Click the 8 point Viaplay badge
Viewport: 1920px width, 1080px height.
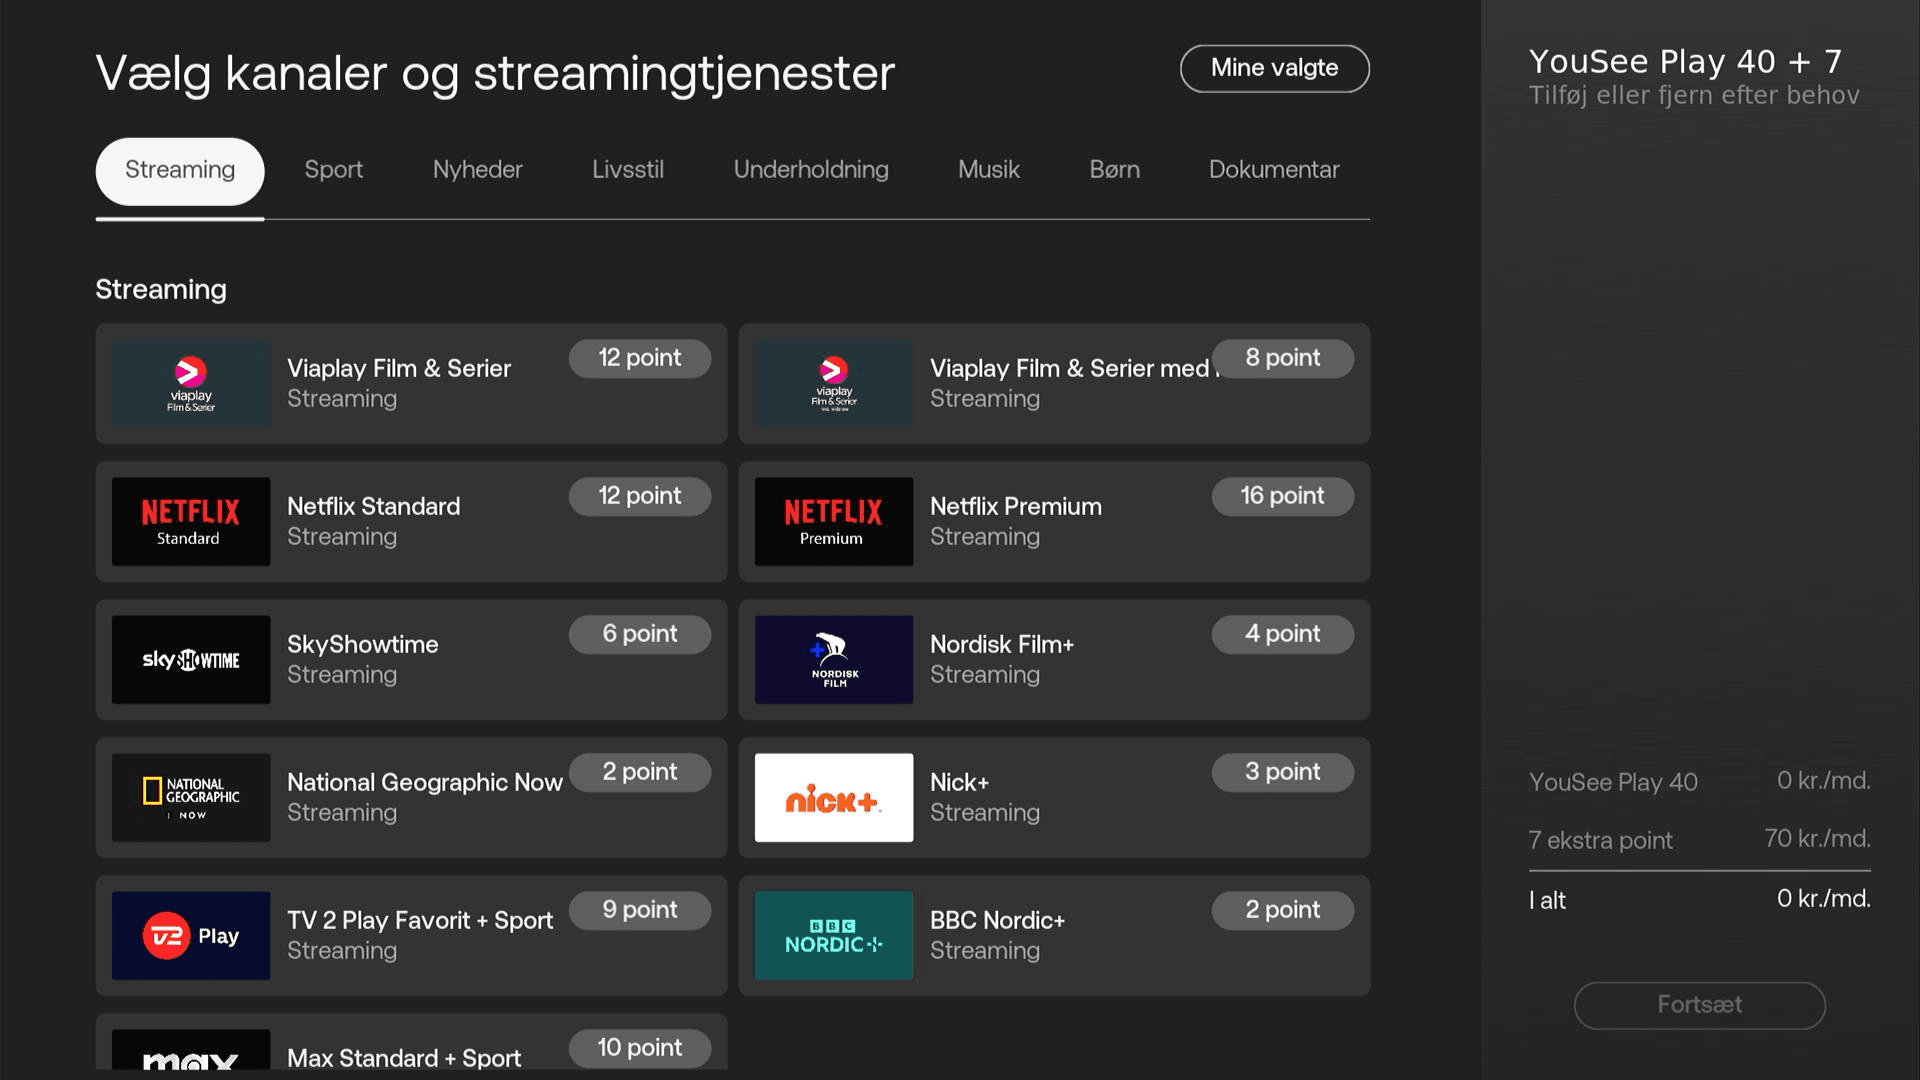(x=1282, y=358)
